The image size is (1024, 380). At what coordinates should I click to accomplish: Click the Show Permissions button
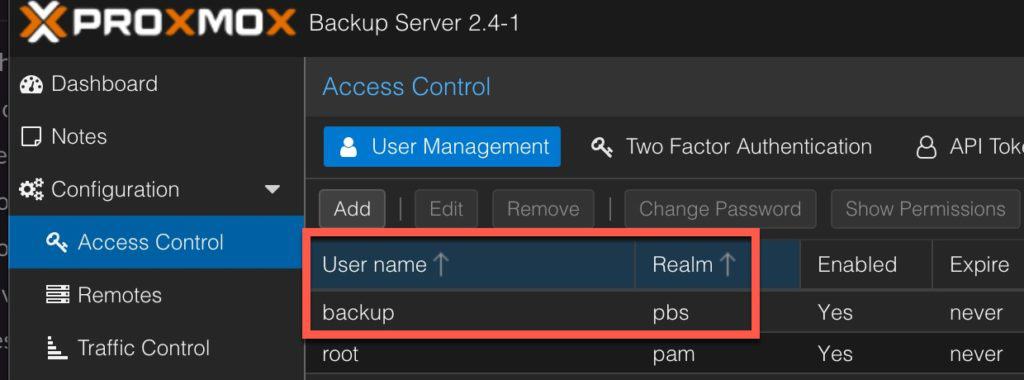[x=925, y=209]
